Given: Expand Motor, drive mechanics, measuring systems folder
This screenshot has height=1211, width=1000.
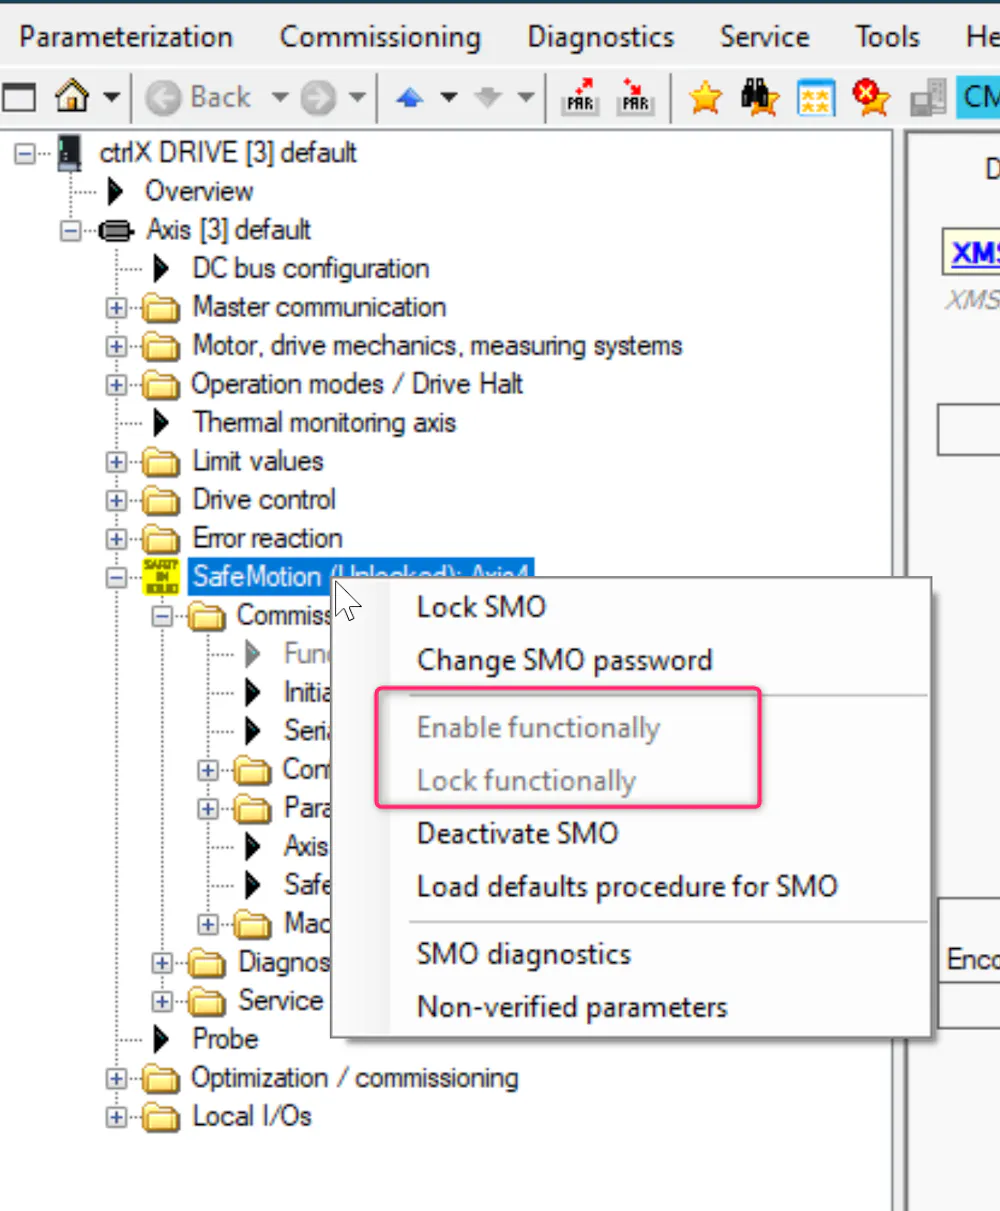Looking at the screenshot, I should tap(116, 347).
